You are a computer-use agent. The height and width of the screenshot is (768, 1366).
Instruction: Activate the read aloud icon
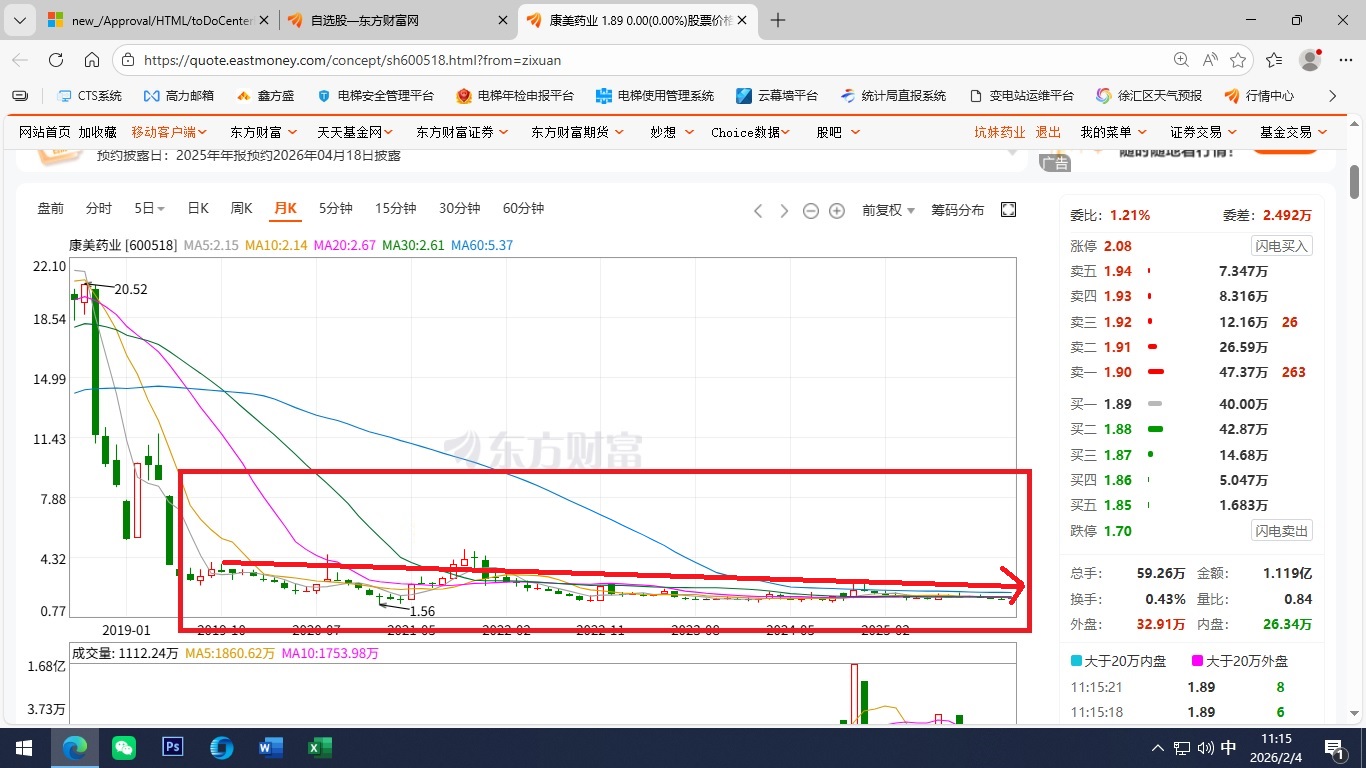tap(1210, 60)
